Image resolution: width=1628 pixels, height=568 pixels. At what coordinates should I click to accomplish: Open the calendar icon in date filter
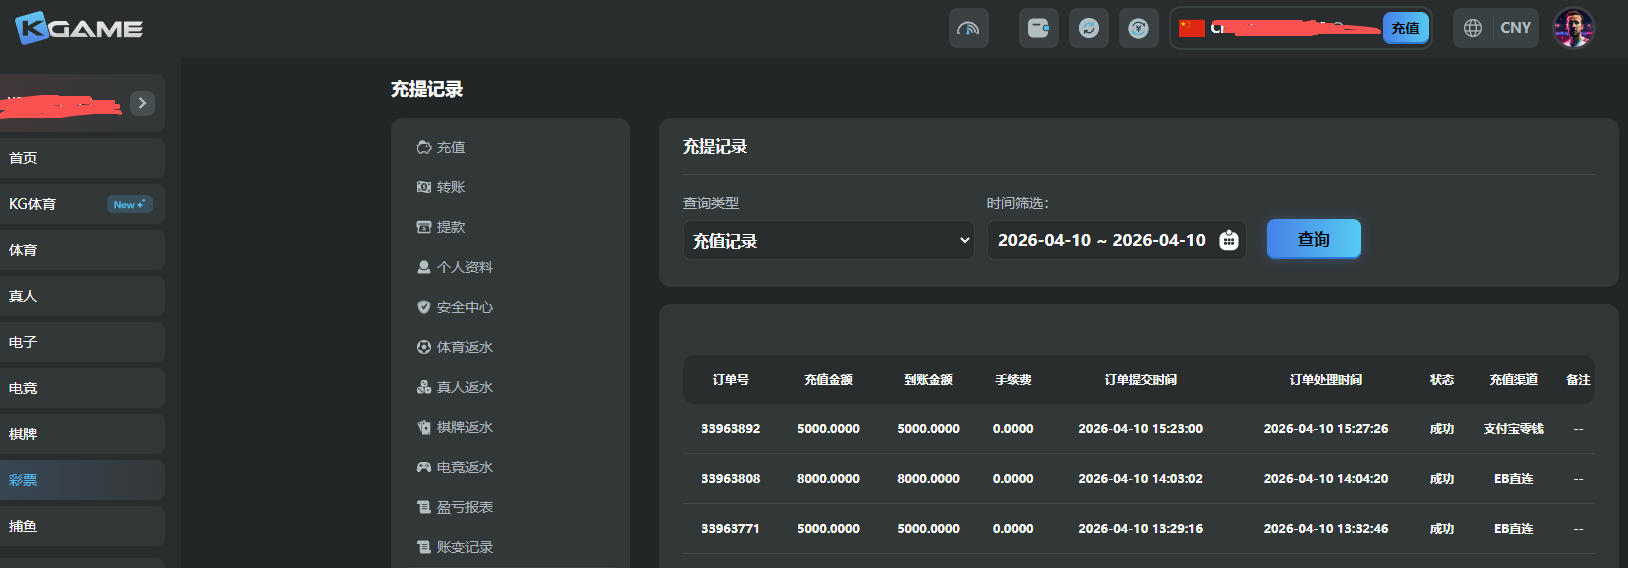(1228, 240)
